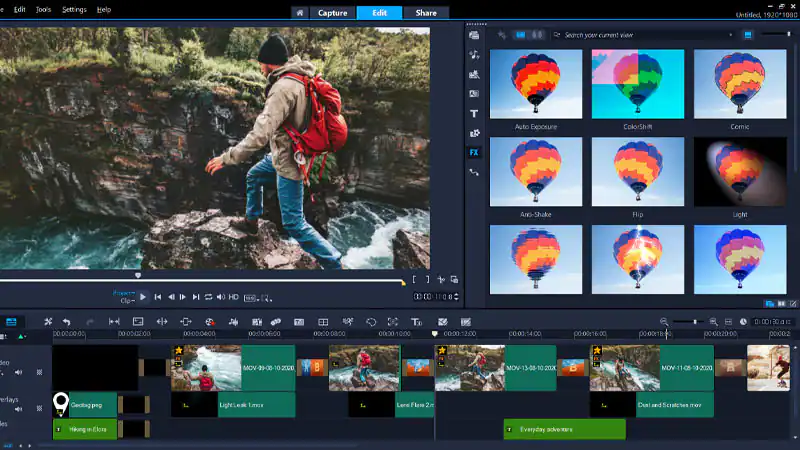Expand the filter gallery category dropdown arrow
This screenshot has height=450, width=800.
(731, 35)
